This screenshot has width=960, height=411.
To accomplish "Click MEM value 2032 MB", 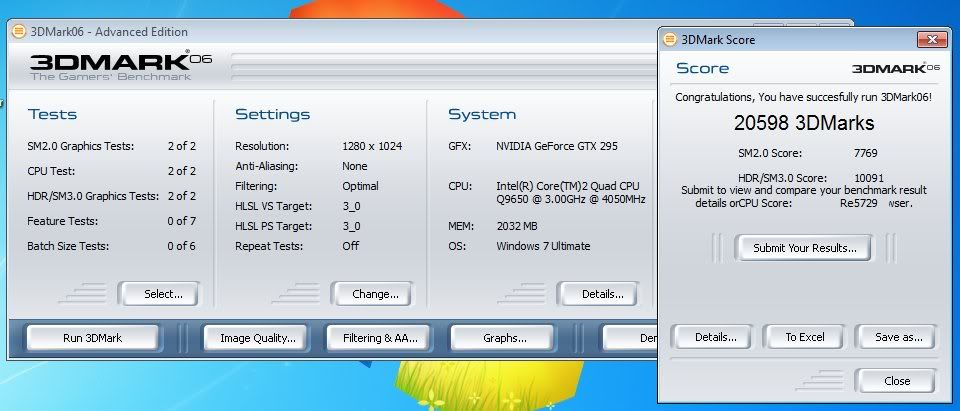I will click(517, 227).
